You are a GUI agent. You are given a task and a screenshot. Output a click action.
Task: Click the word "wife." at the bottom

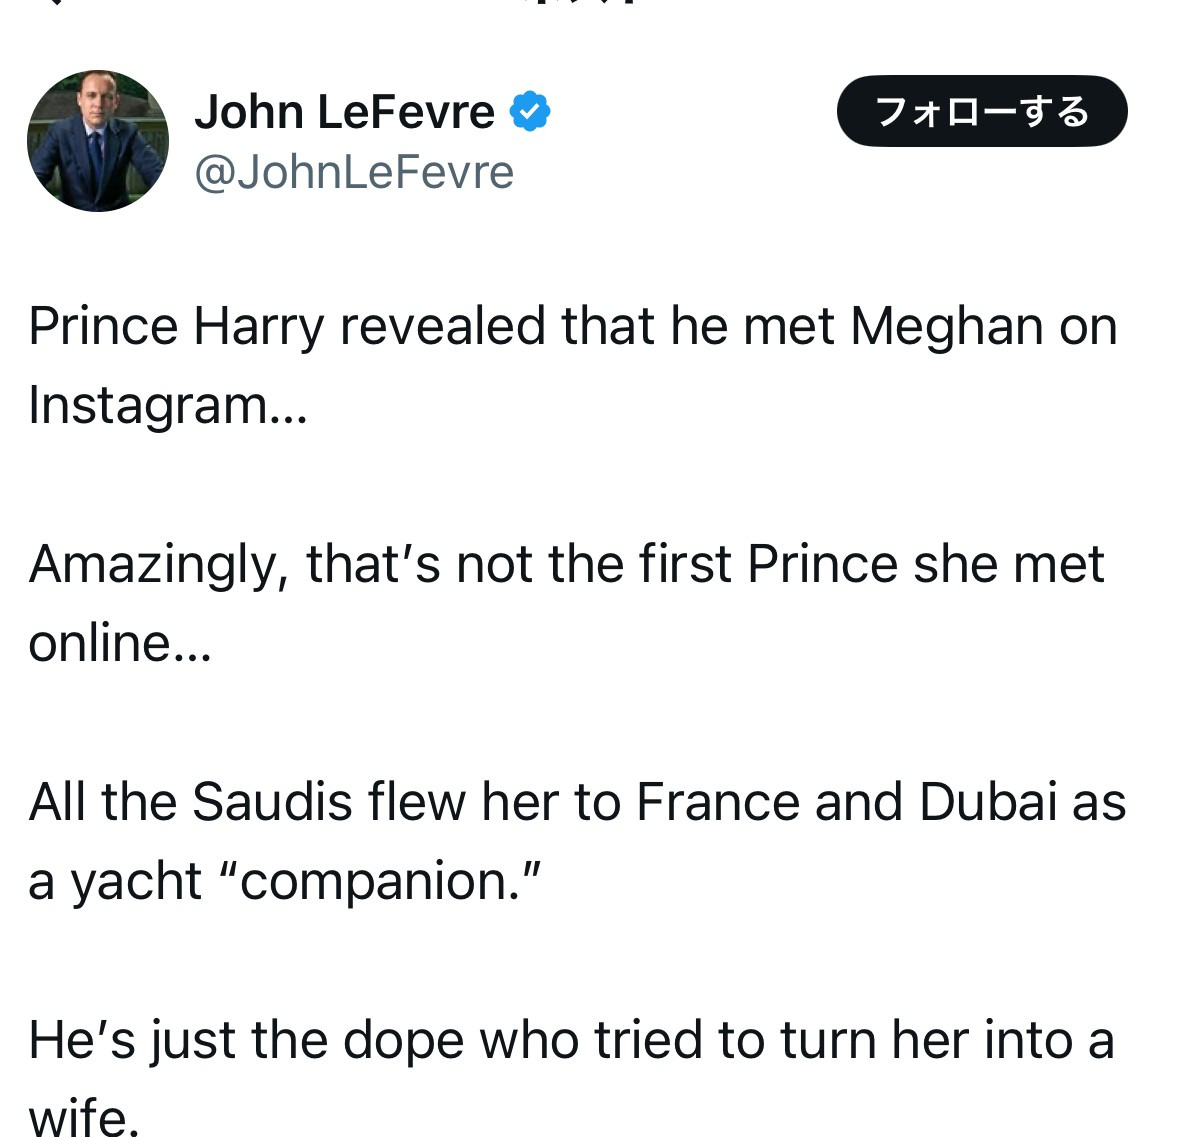[x=83, y=1118]
